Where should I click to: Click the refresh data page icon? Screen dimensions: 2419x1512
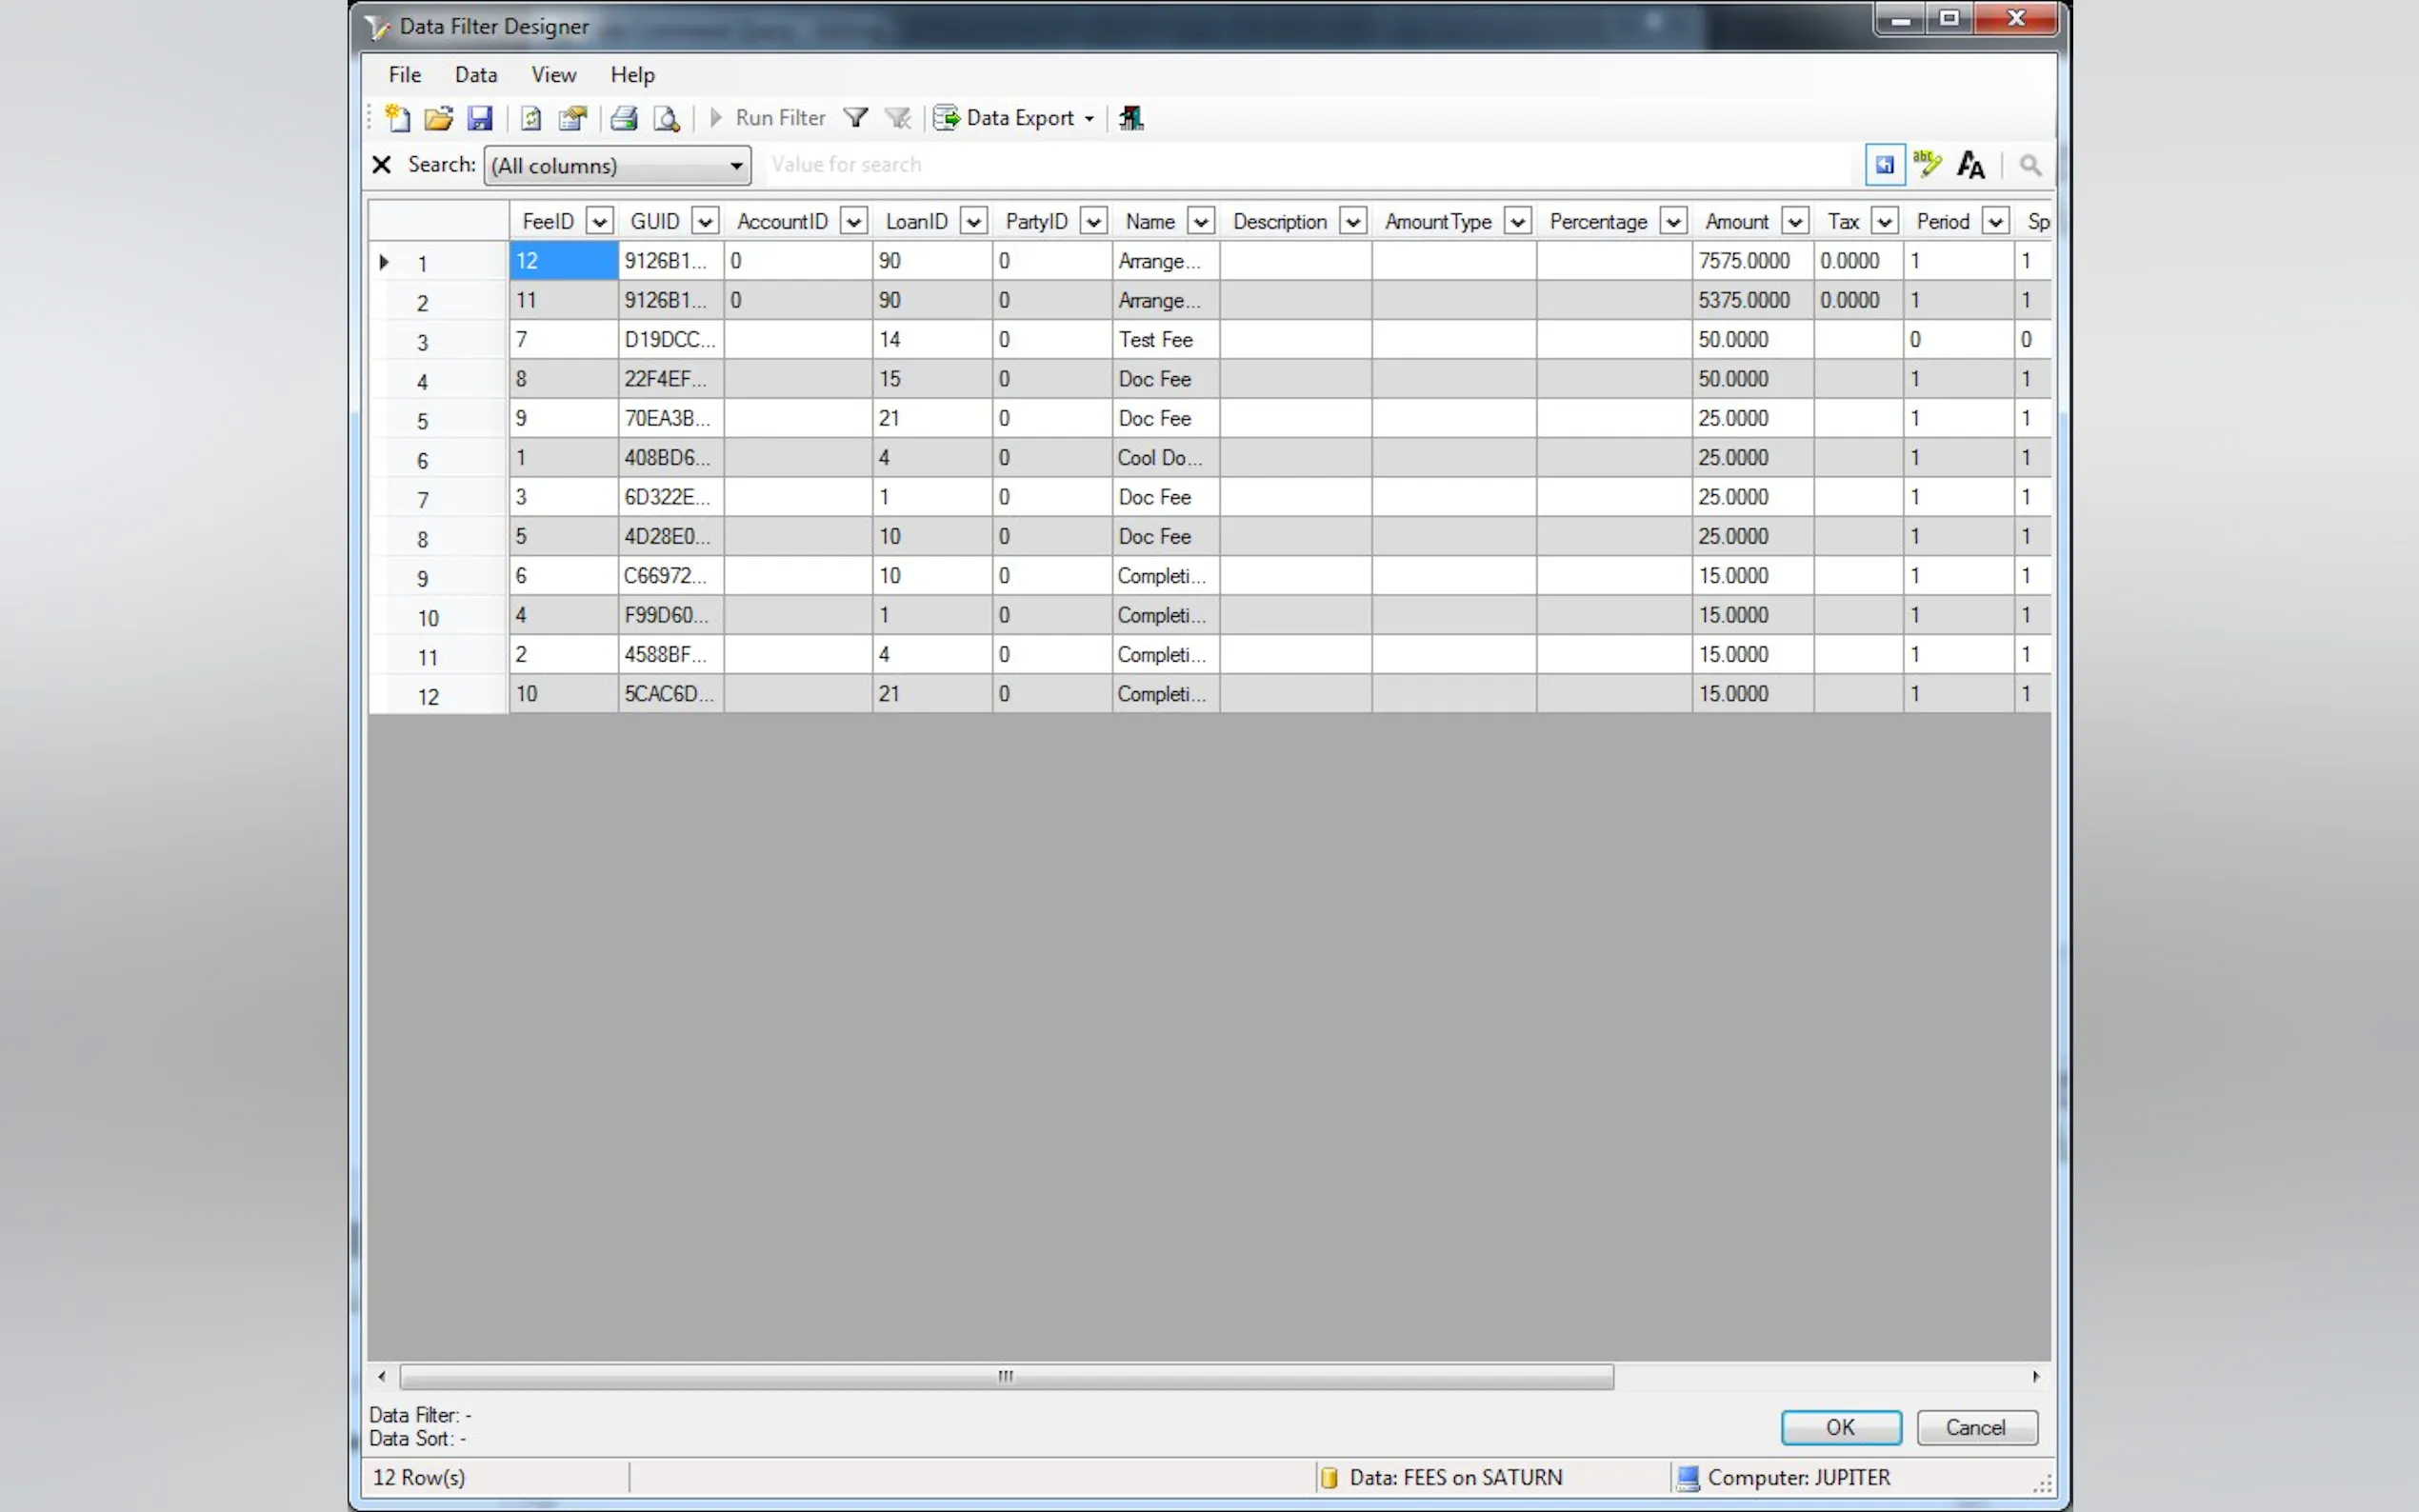click(531, 118)
